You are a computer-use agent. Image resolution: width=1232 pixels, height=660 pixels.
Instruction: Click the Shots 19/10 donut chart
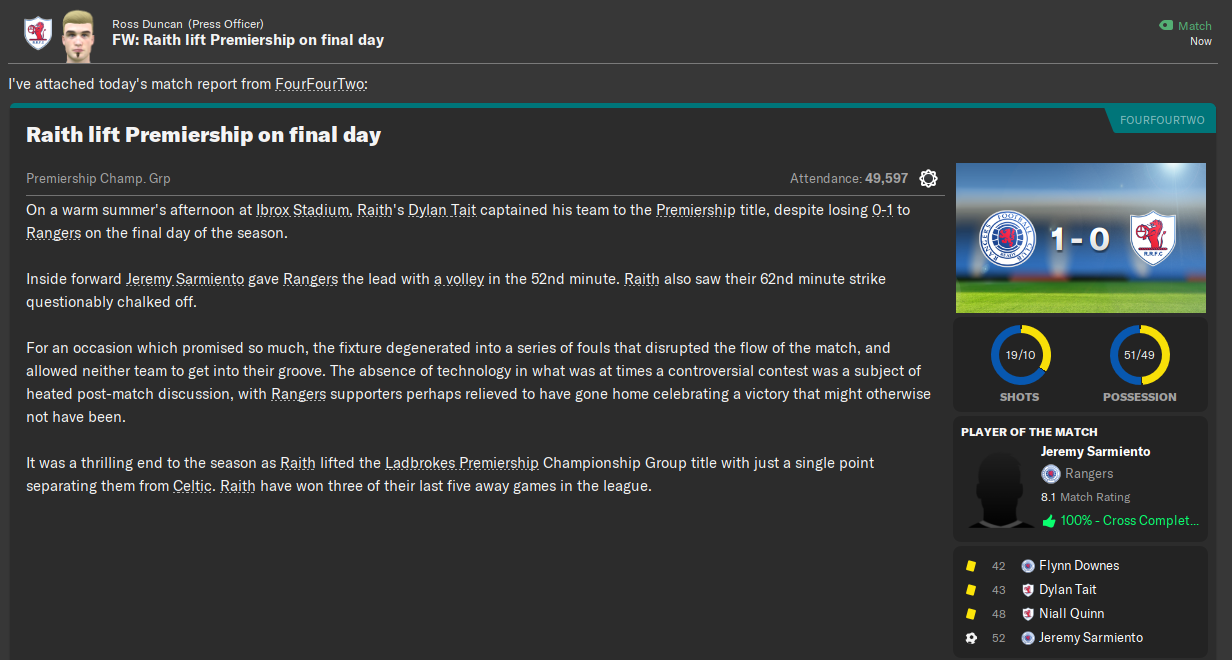1020,356
